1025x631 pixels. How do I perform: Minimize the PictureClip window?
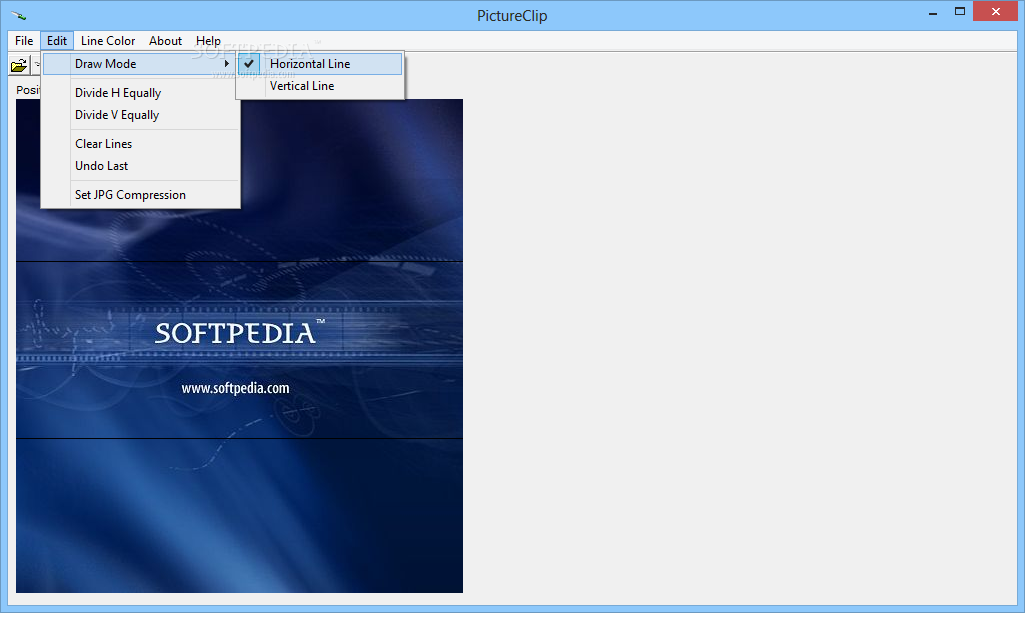click(x=933, y=12)
